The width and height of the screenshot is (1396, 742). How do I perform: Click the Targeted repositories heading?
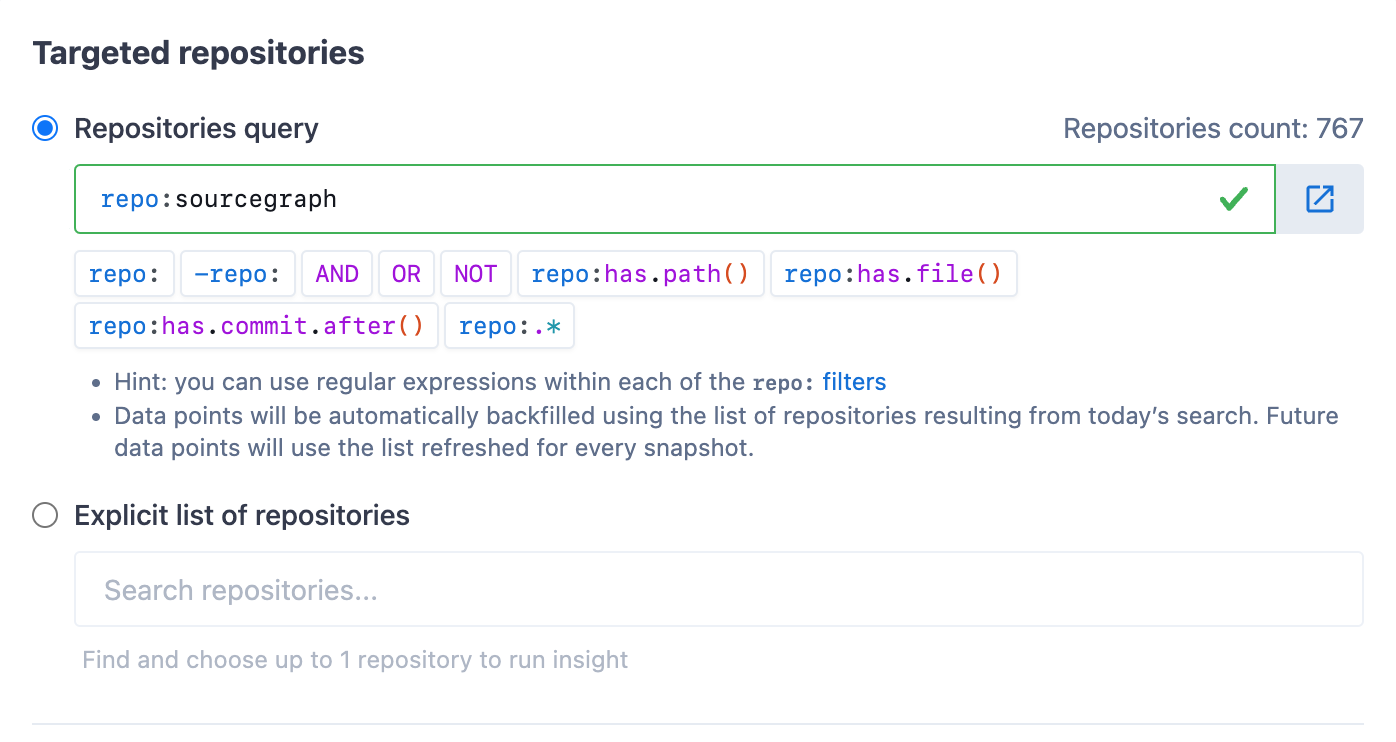click(198, 53)
